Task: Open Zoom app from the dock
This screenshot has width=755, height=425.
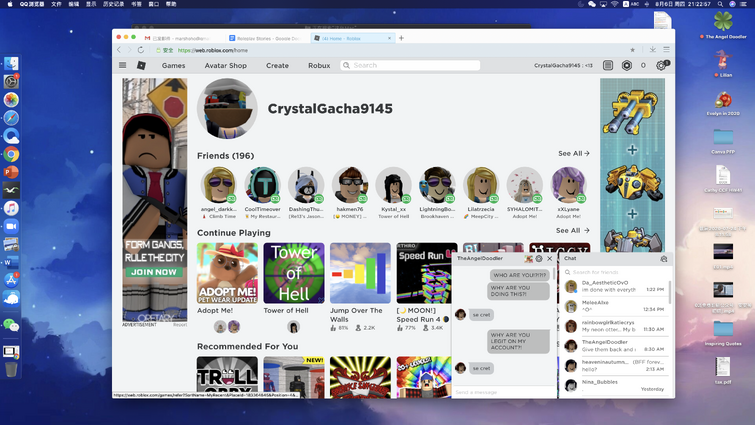Action: [x=11, y=226]
